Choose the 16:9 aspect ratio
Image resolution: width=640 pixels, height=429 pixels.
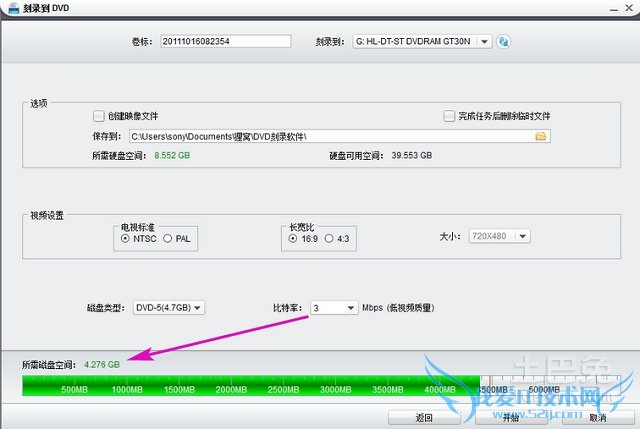click(293, 238)
